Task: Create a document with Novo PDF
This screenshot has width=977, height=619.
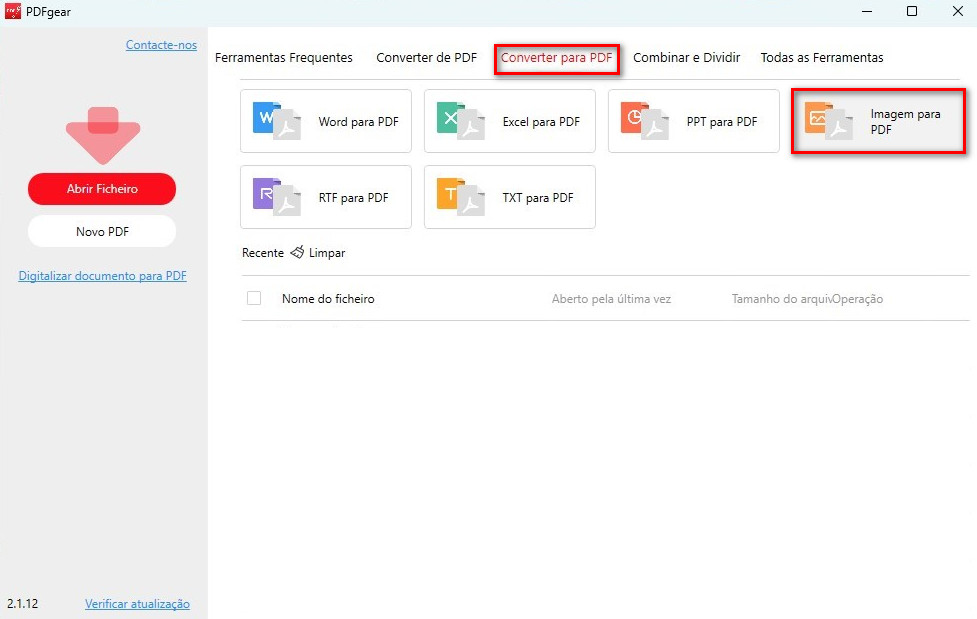Action: (x=101, y=231)
